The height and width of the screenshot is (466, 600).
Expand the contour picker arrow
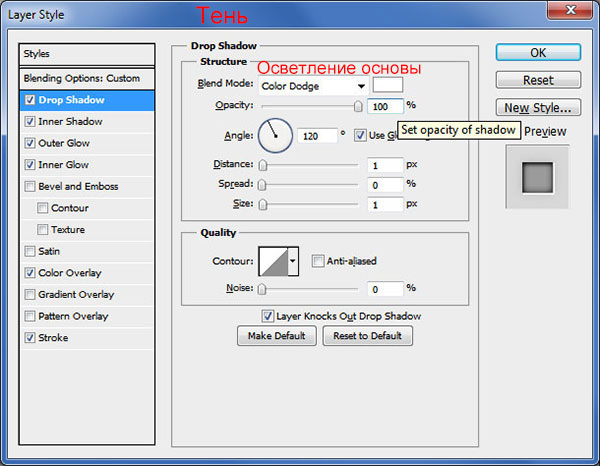293,262
